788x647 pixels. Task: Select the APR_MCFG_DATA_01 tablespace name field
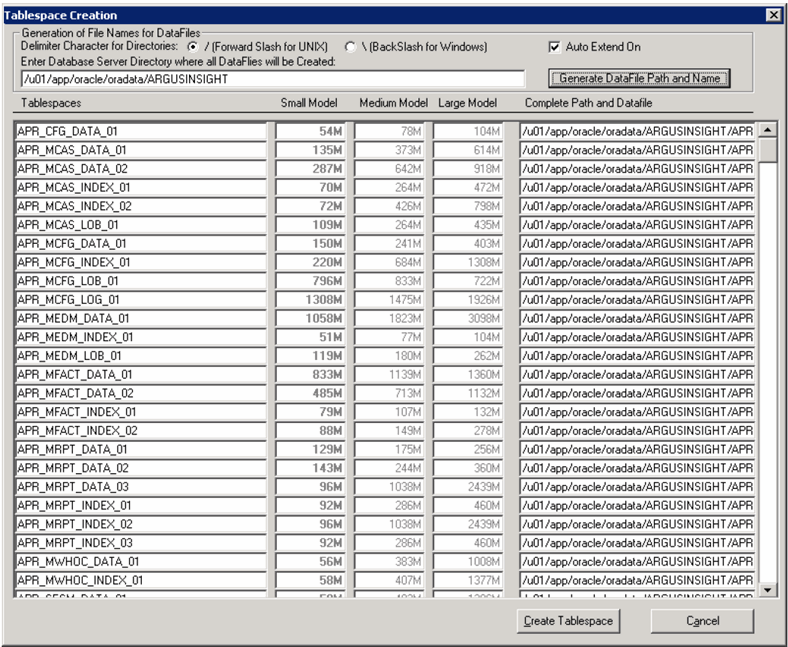point(141,243)
